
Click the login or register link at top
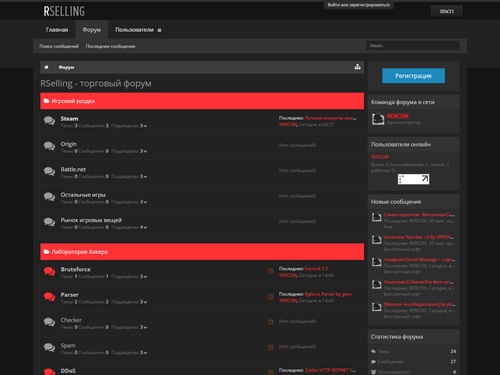tap(359, 5)
